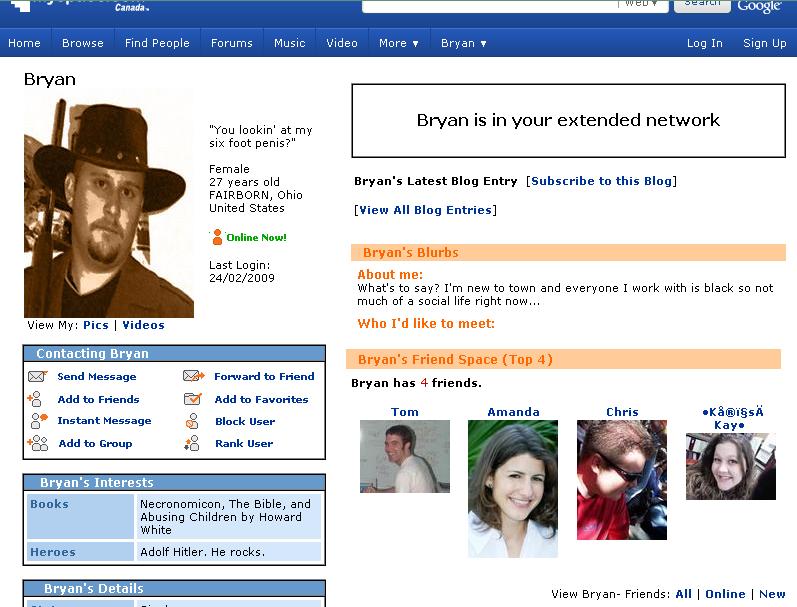The height and width of the screenshot is (607, 797).
Task: Expand the More dropdown menu
Action: 398,43
